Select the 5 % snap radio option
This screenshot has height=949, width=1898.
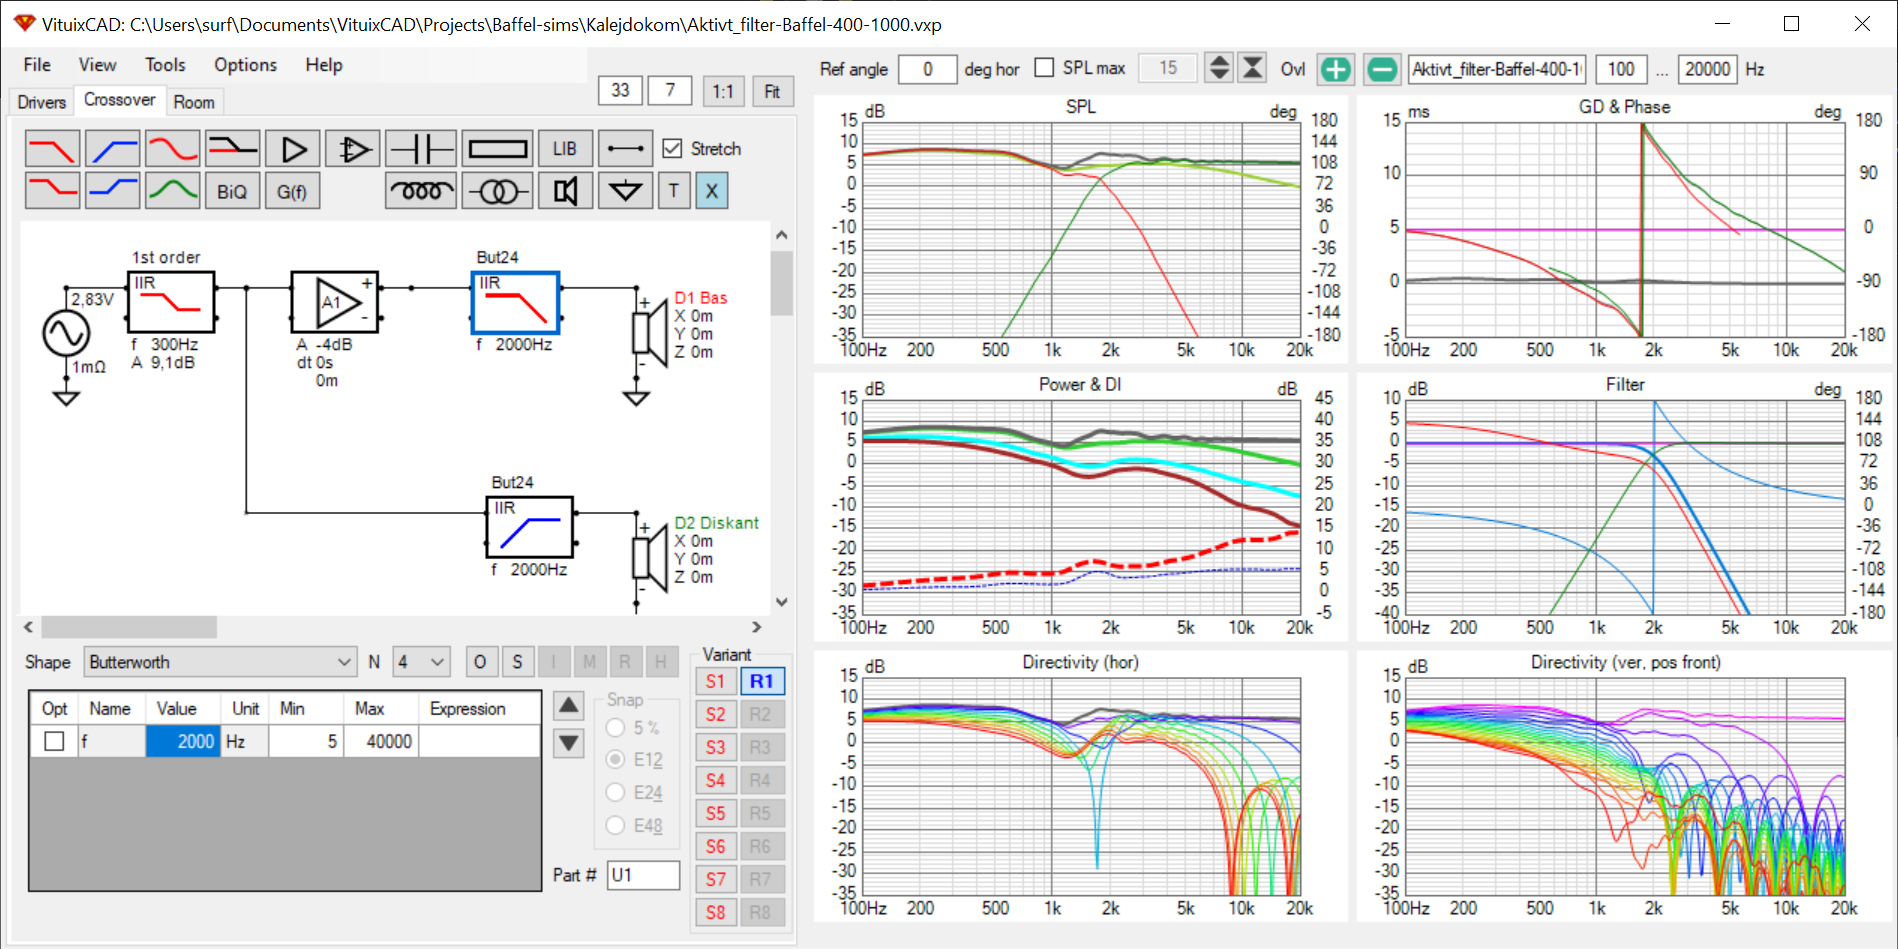click(x=616, y=727)
